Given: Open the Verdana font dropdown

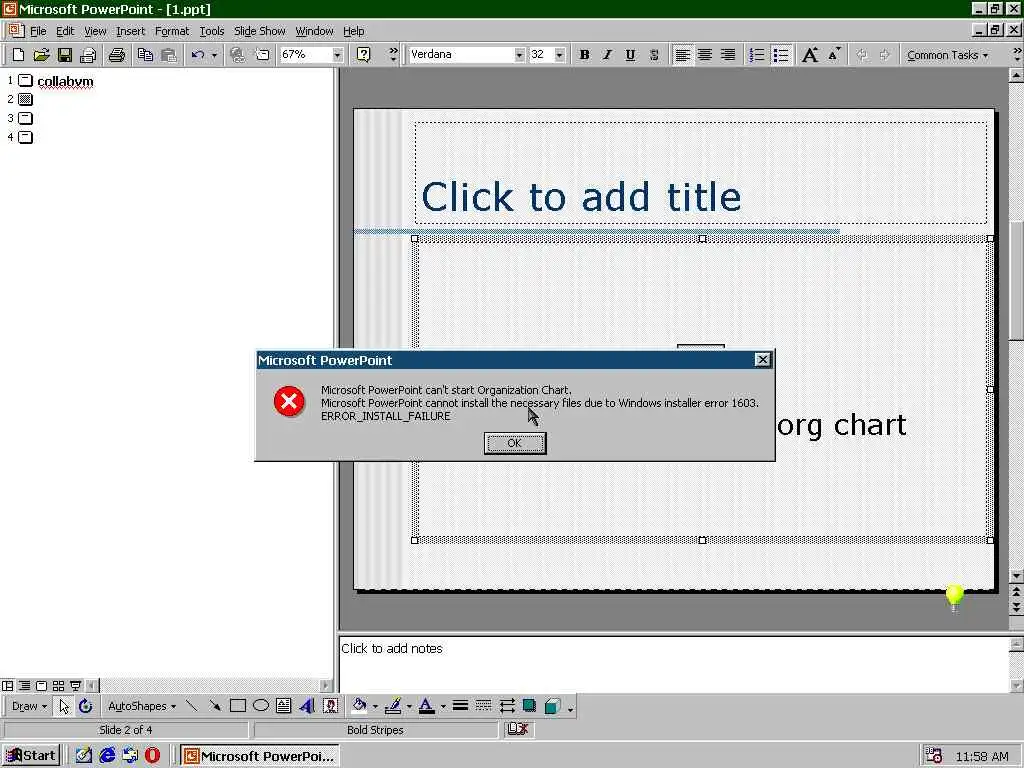Looking at the screenshot, I should pos(519,55).
